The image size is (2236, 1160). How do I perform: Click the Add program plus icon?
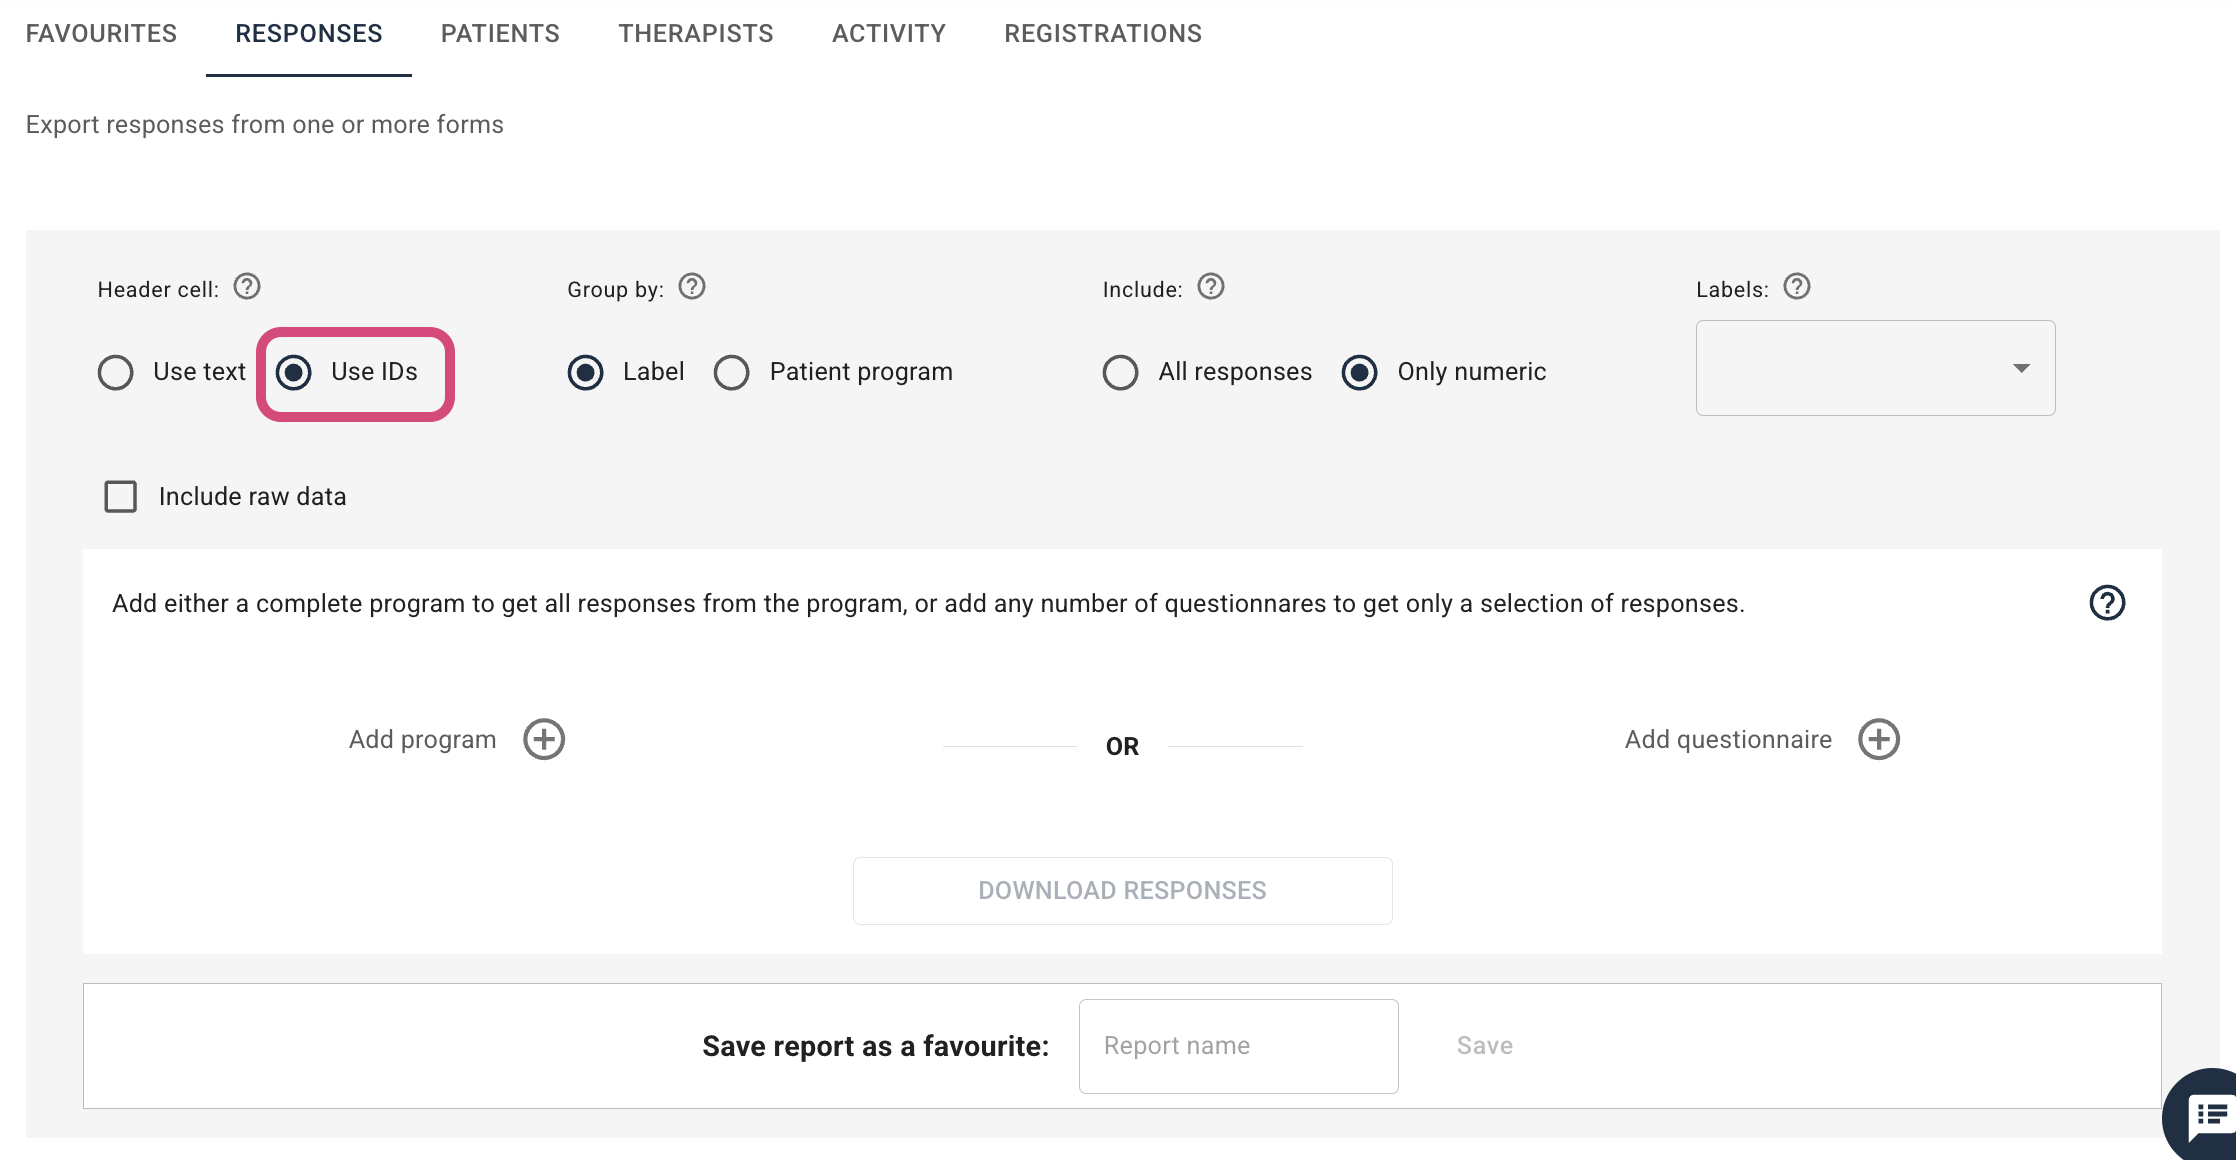[544, 739]
